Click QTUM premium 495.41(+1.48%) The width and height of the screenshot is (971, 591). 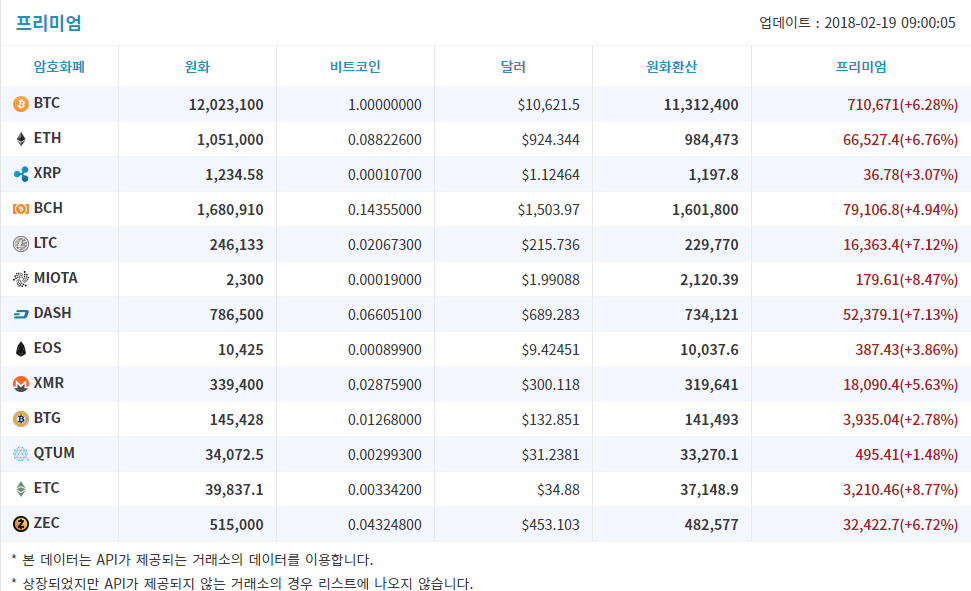[x=907, y=455]
